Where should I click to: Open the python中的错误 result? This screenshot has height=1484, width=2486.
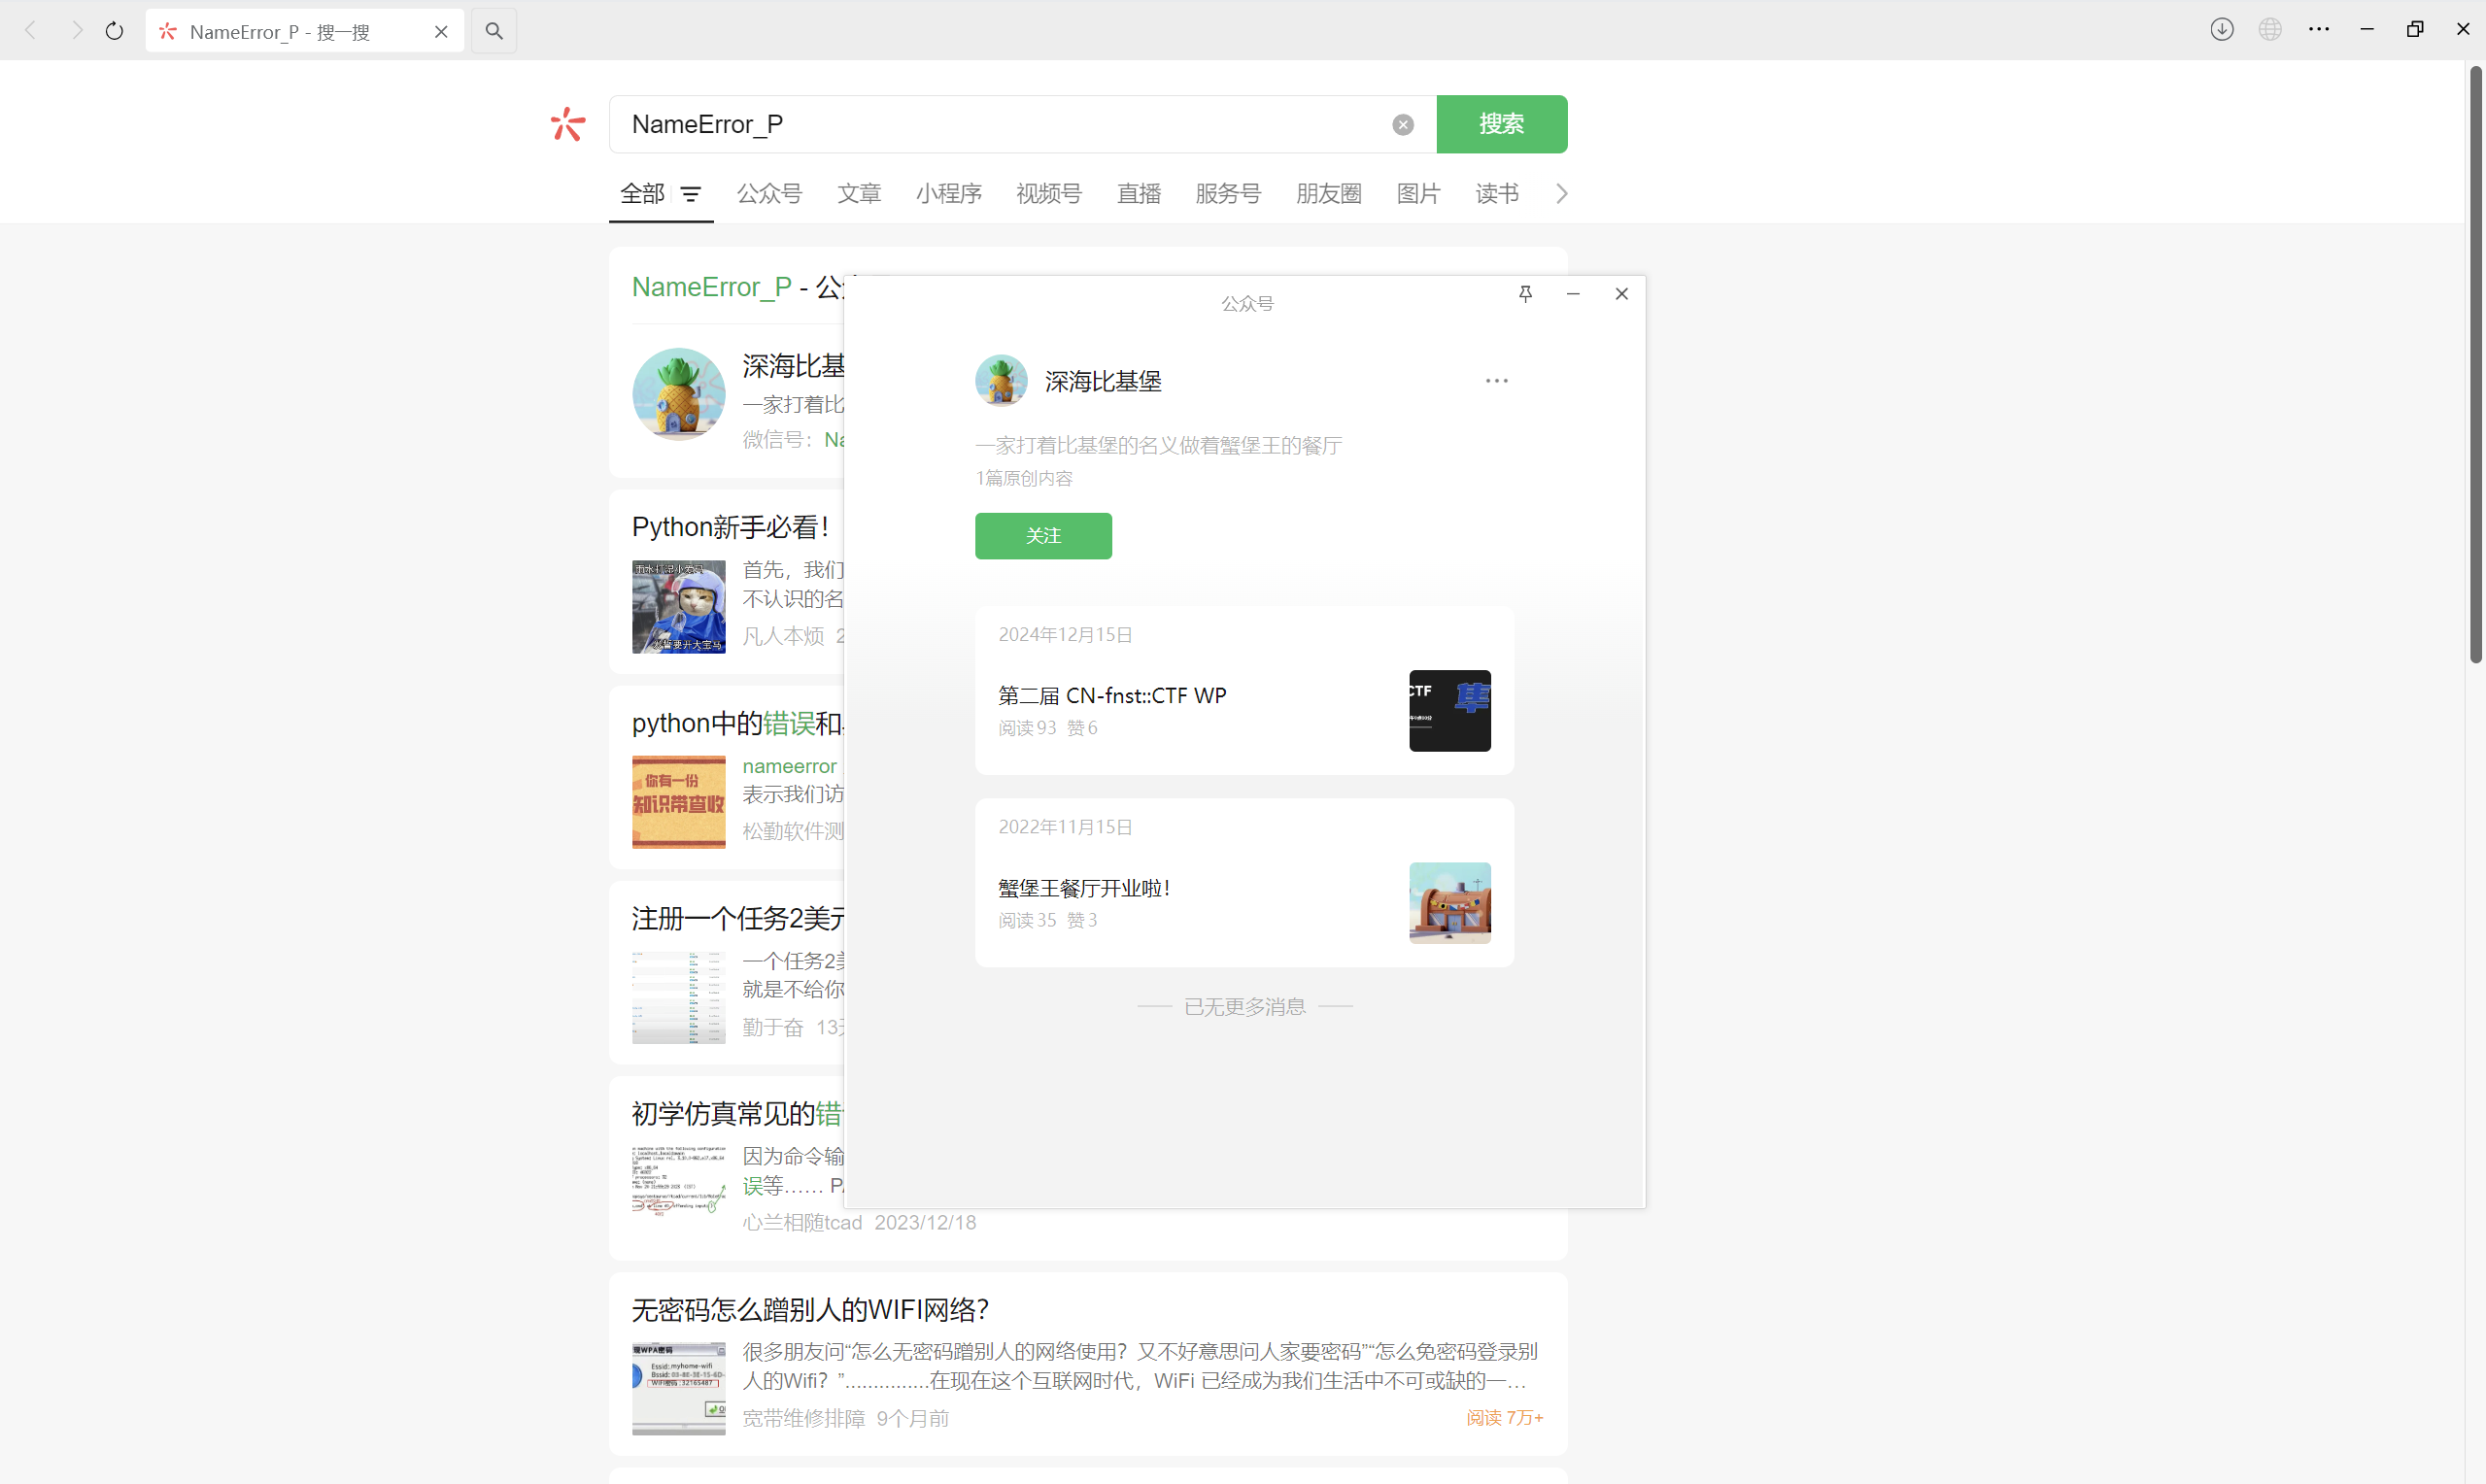click(x=737, y=723)
